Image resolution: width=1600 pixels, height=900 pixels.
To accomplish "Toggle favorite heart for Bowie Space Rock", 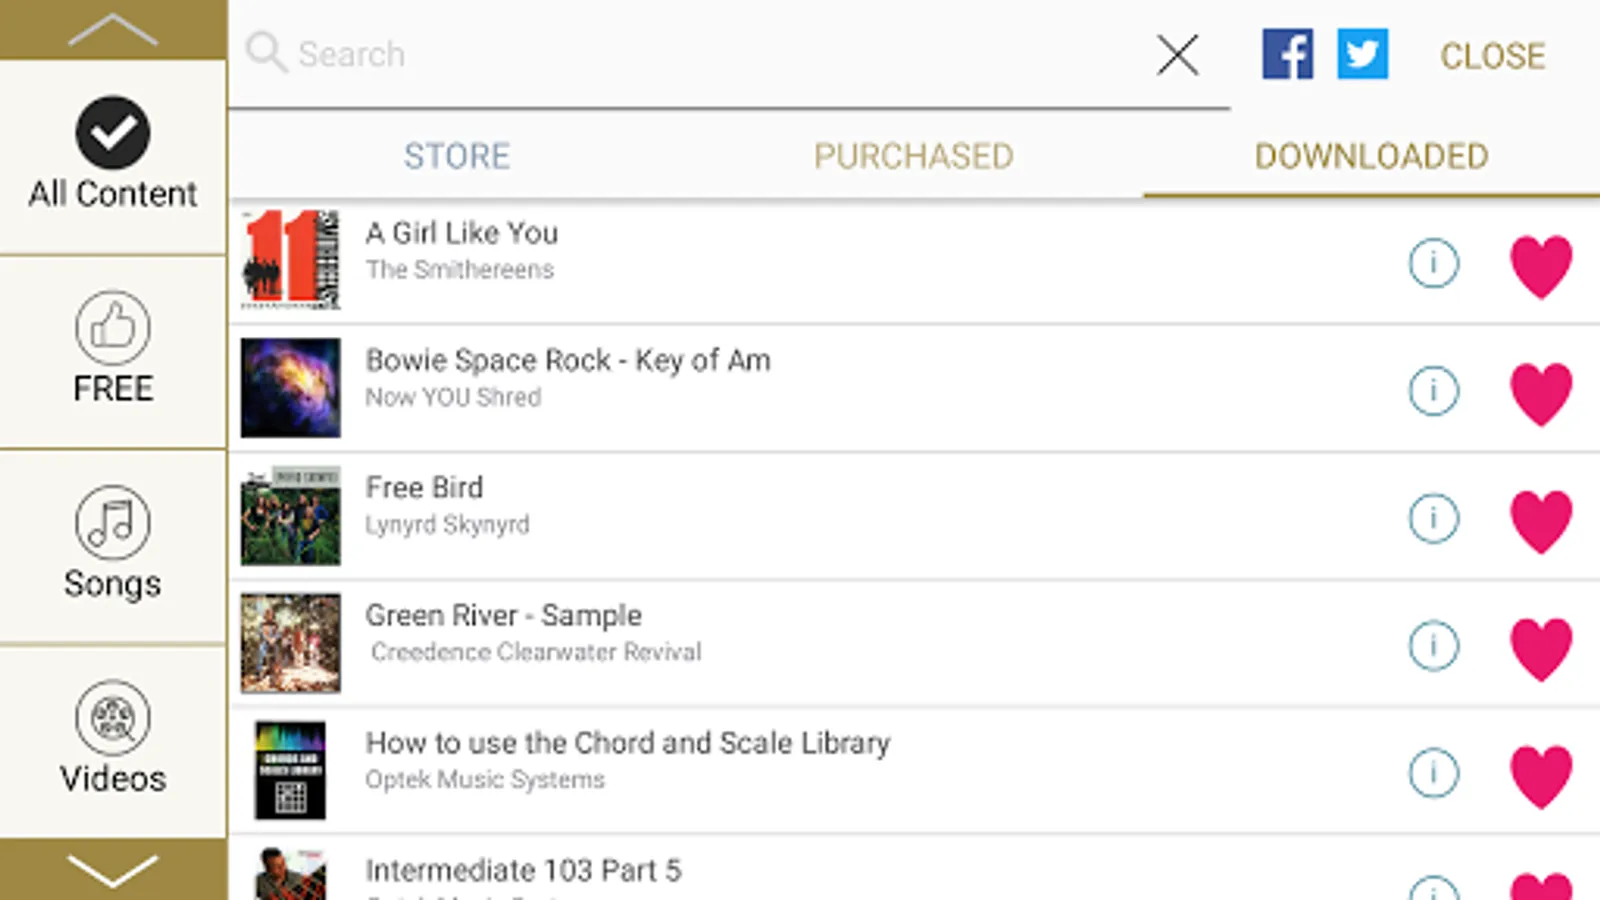I will (1540, 393).
